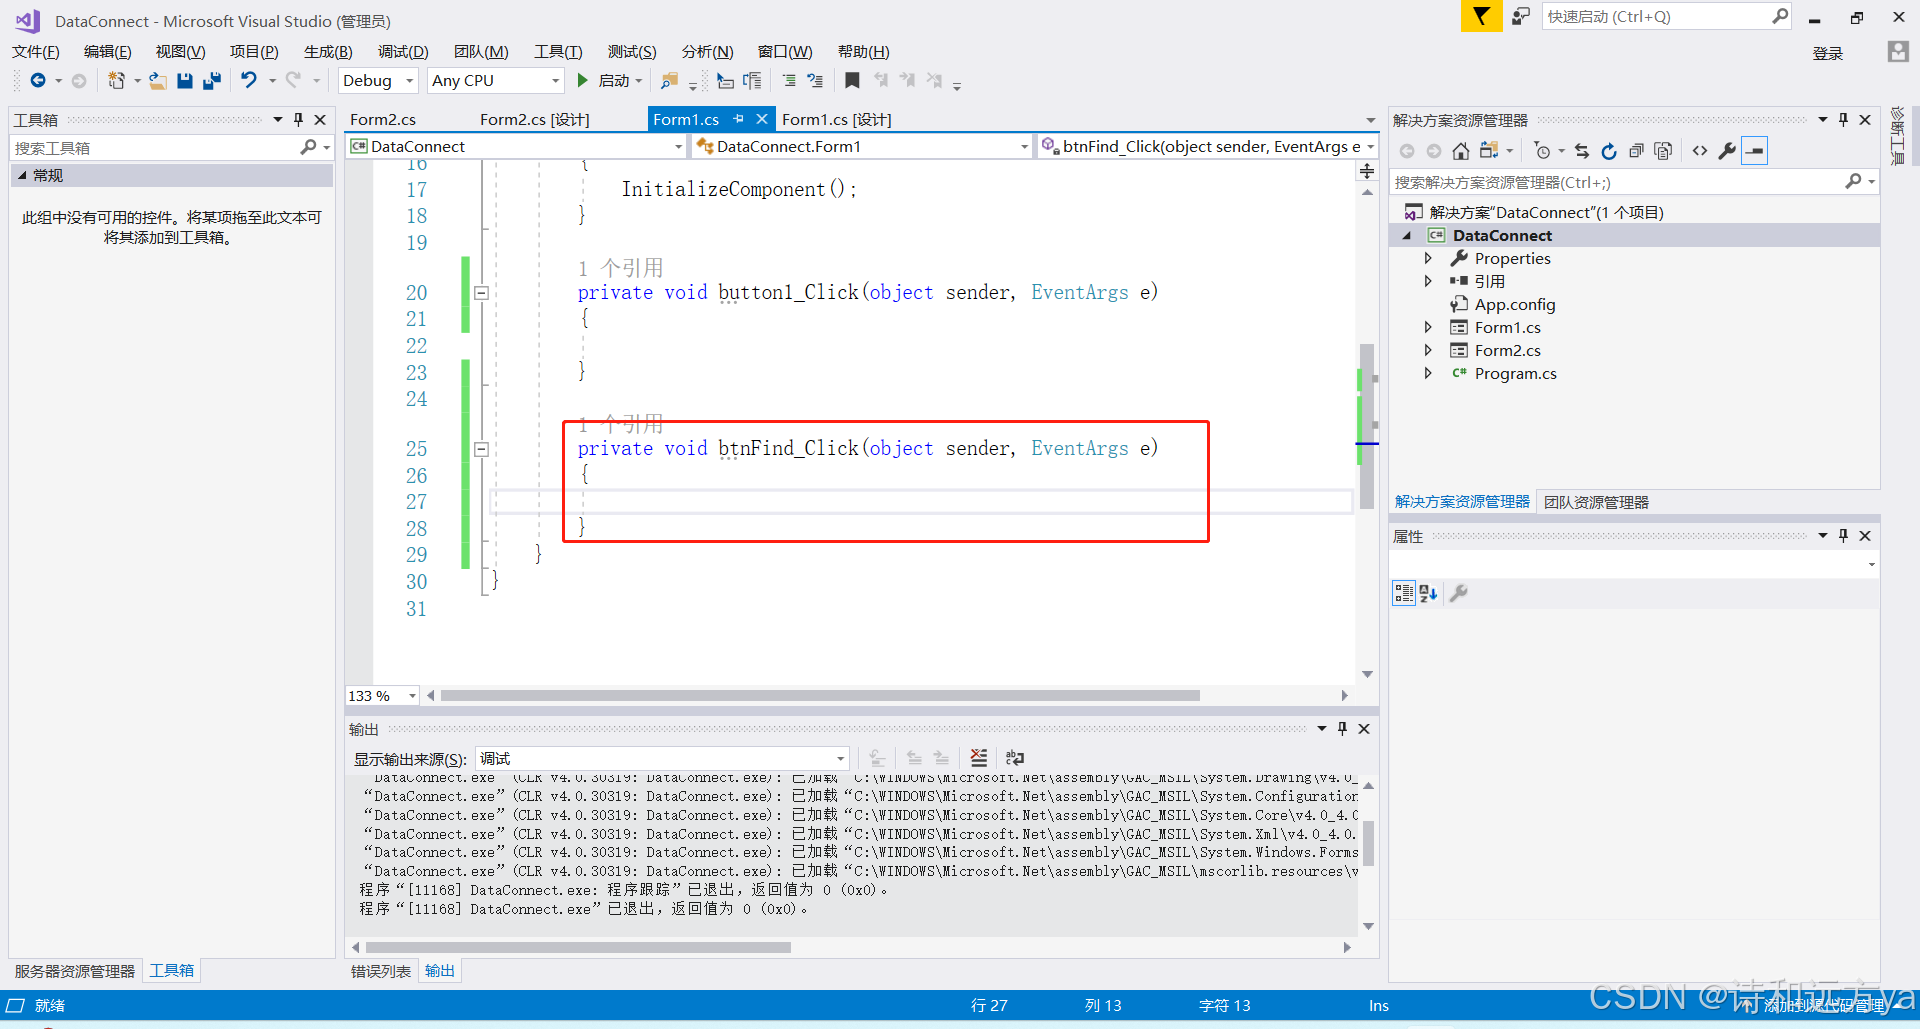
Task: Click the Navigate Backward arrow in the main toolbar
Action: tap(38, 80)
